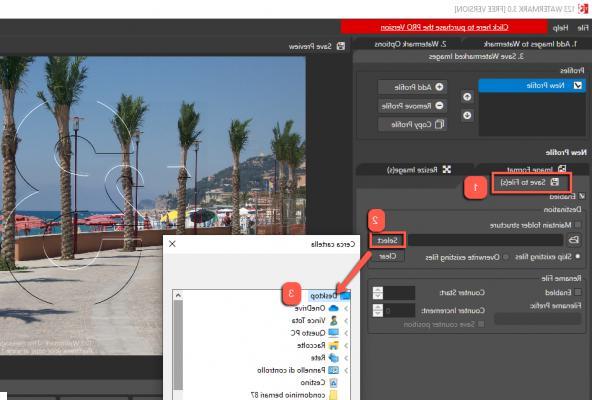
Task: Choose Overwrite existing files option
Action: click(x=506, y=257)
